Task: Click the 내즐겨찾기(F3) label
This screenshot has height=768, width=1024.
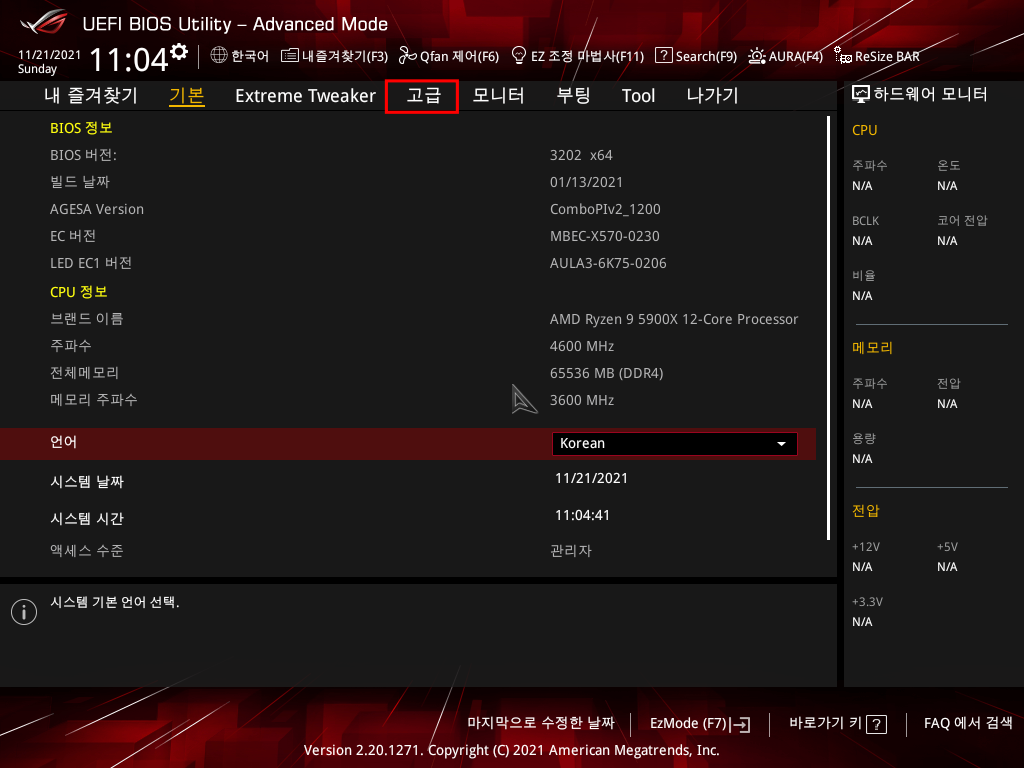Action: (x=345, y=56)
